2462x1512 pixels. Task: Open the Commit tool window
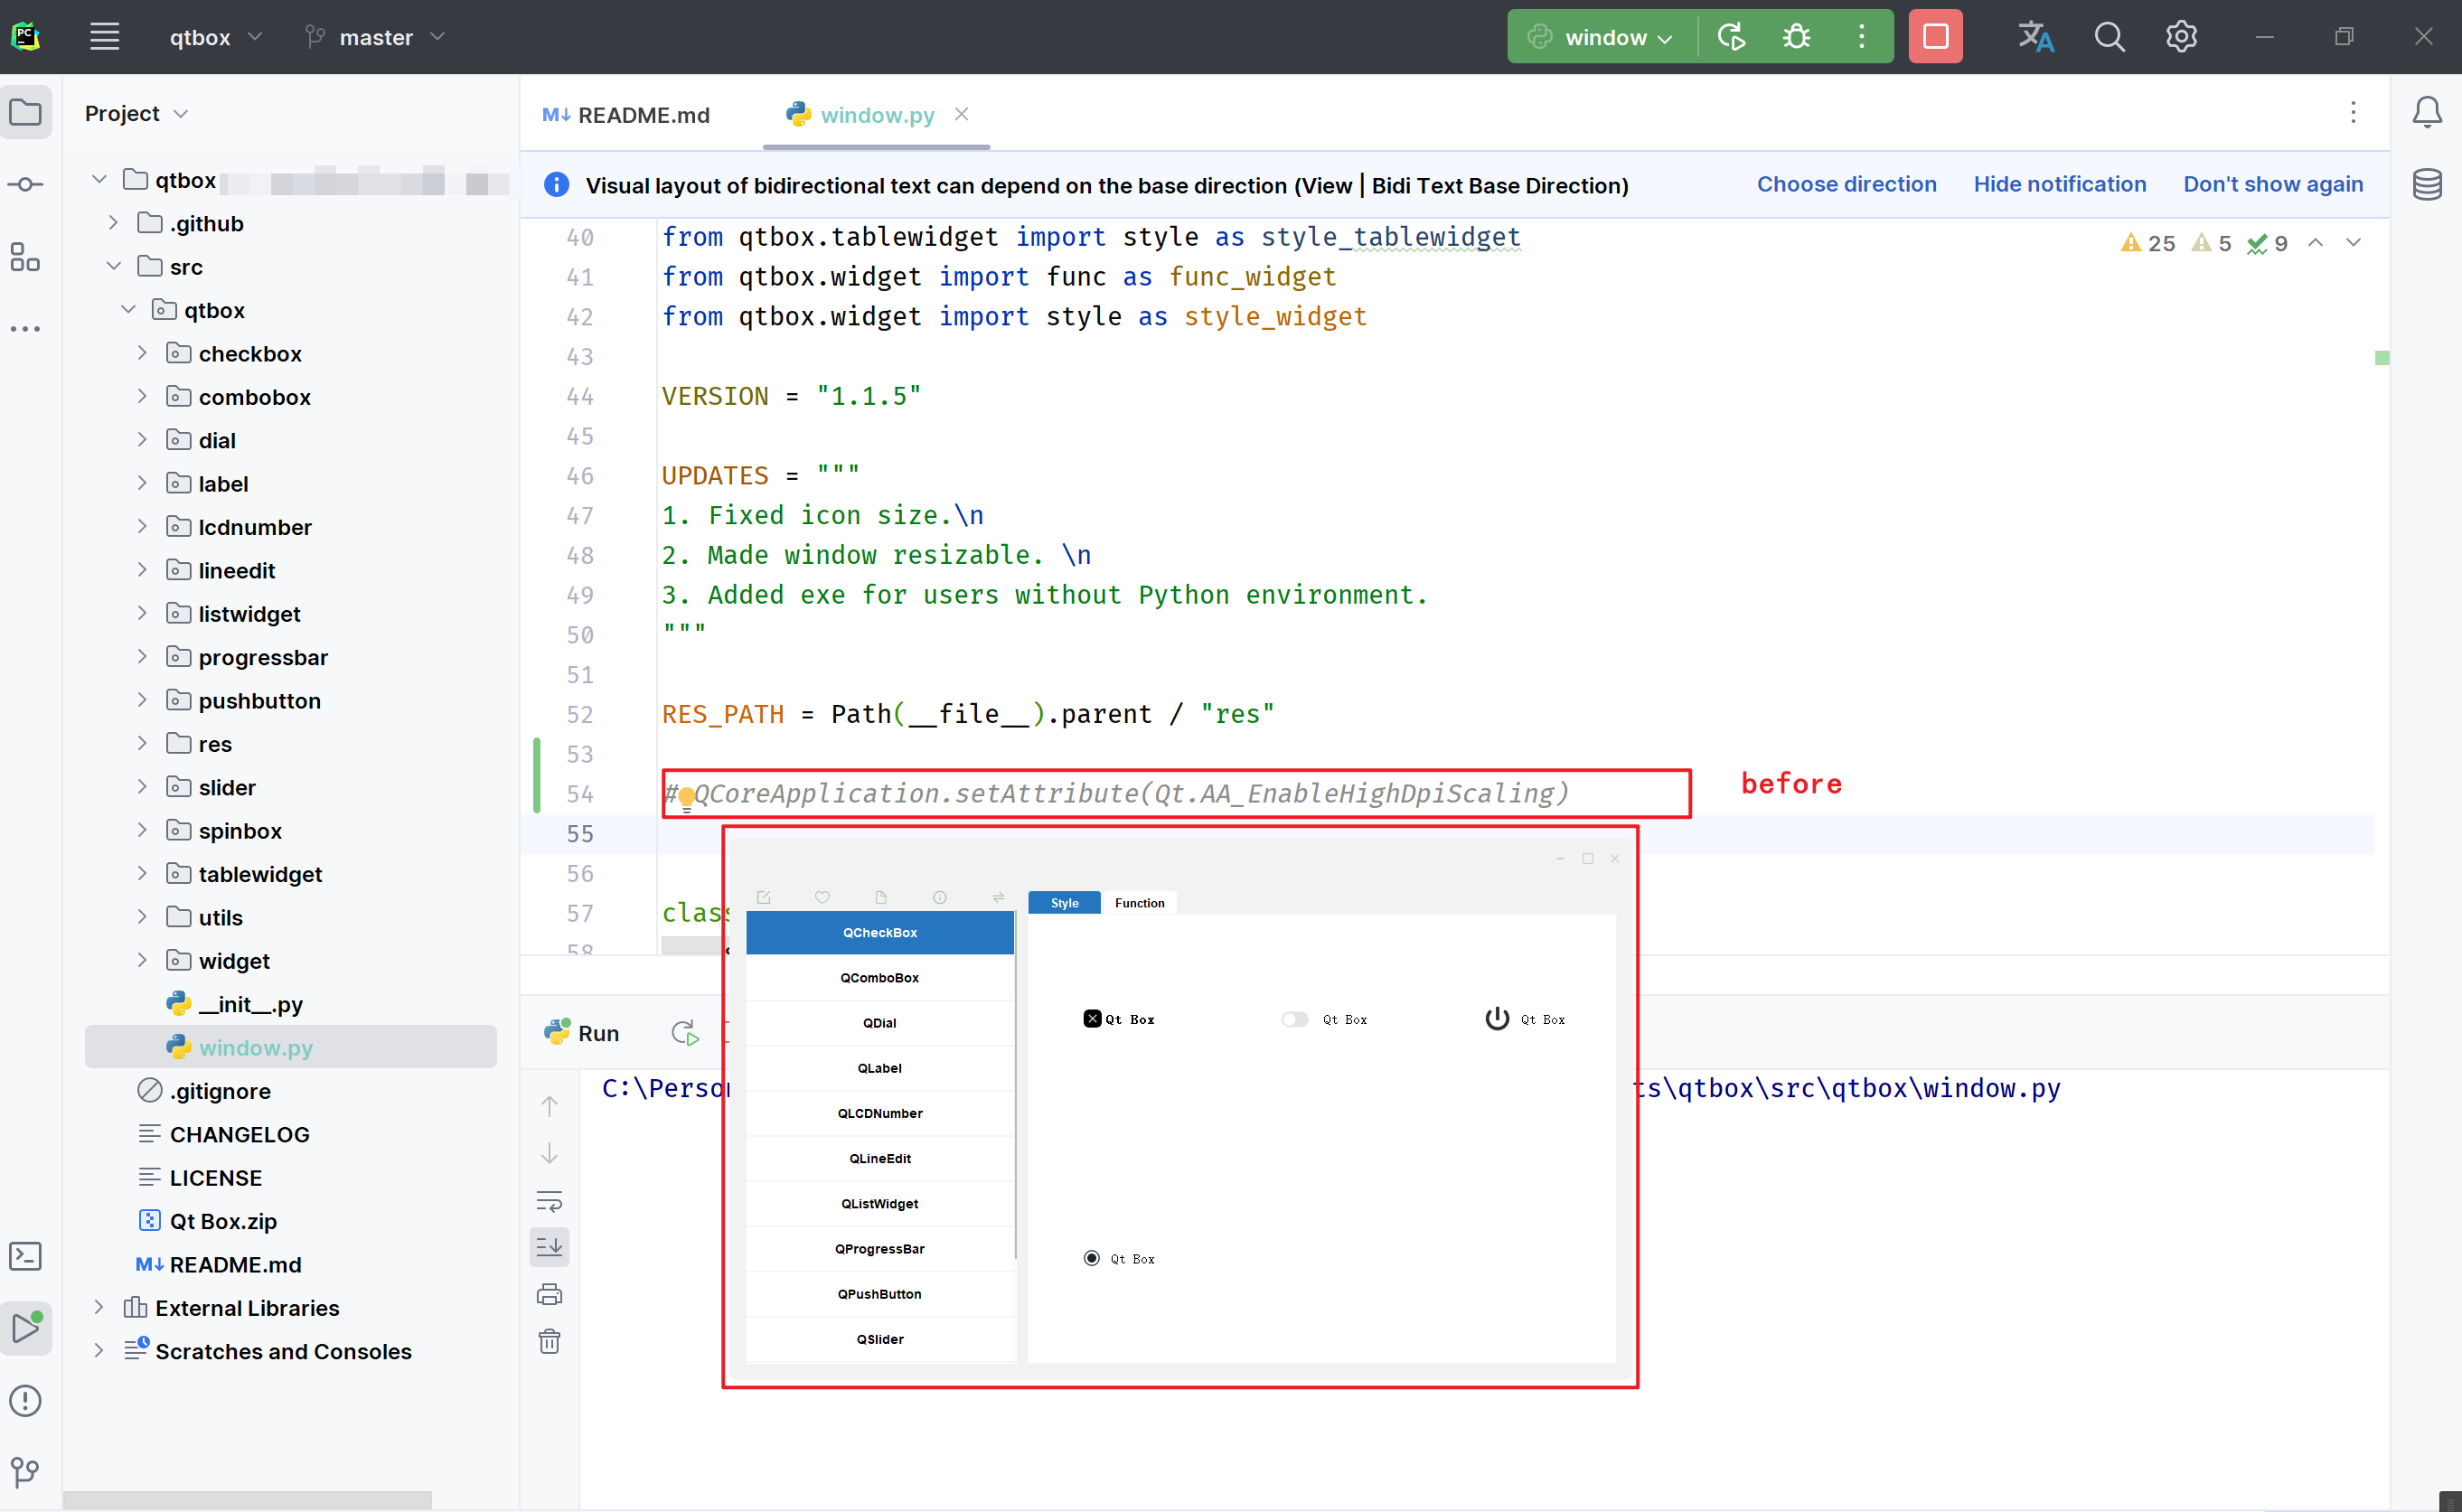(x=26, y=184)
